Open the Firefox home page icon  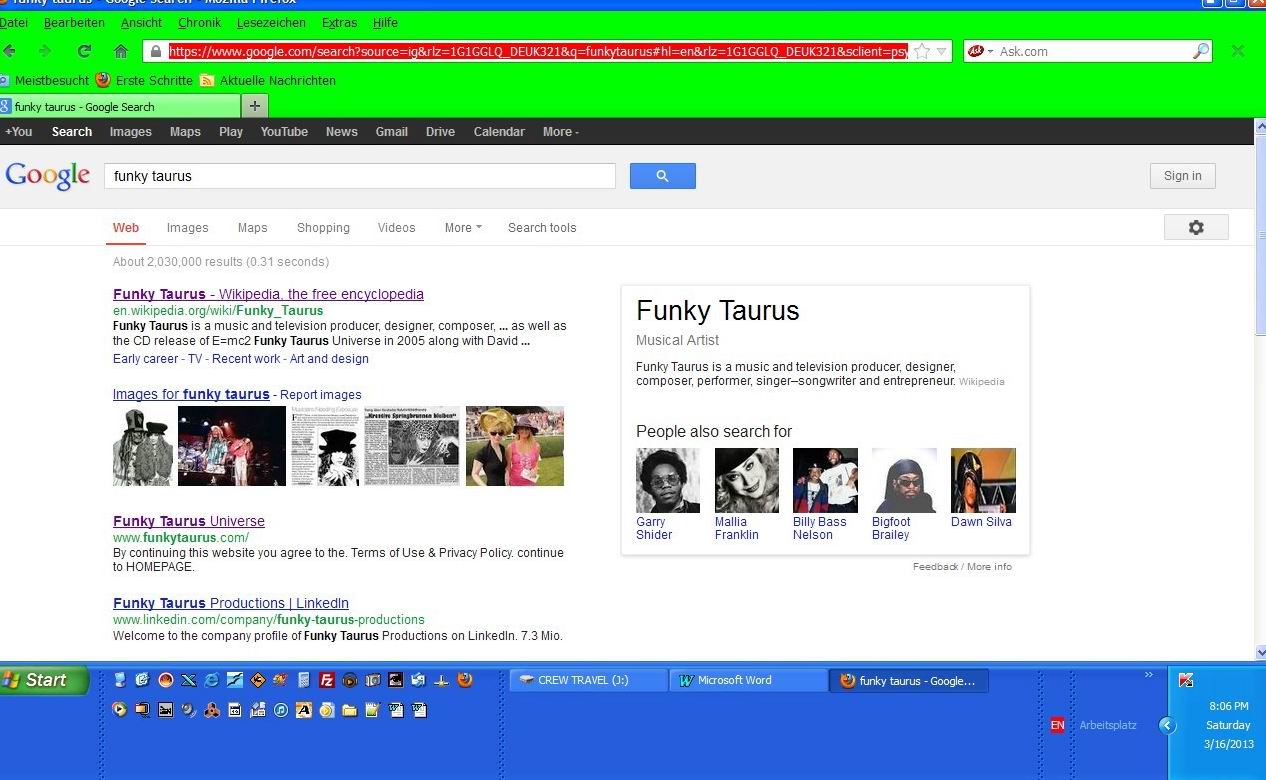pos(121,51)
